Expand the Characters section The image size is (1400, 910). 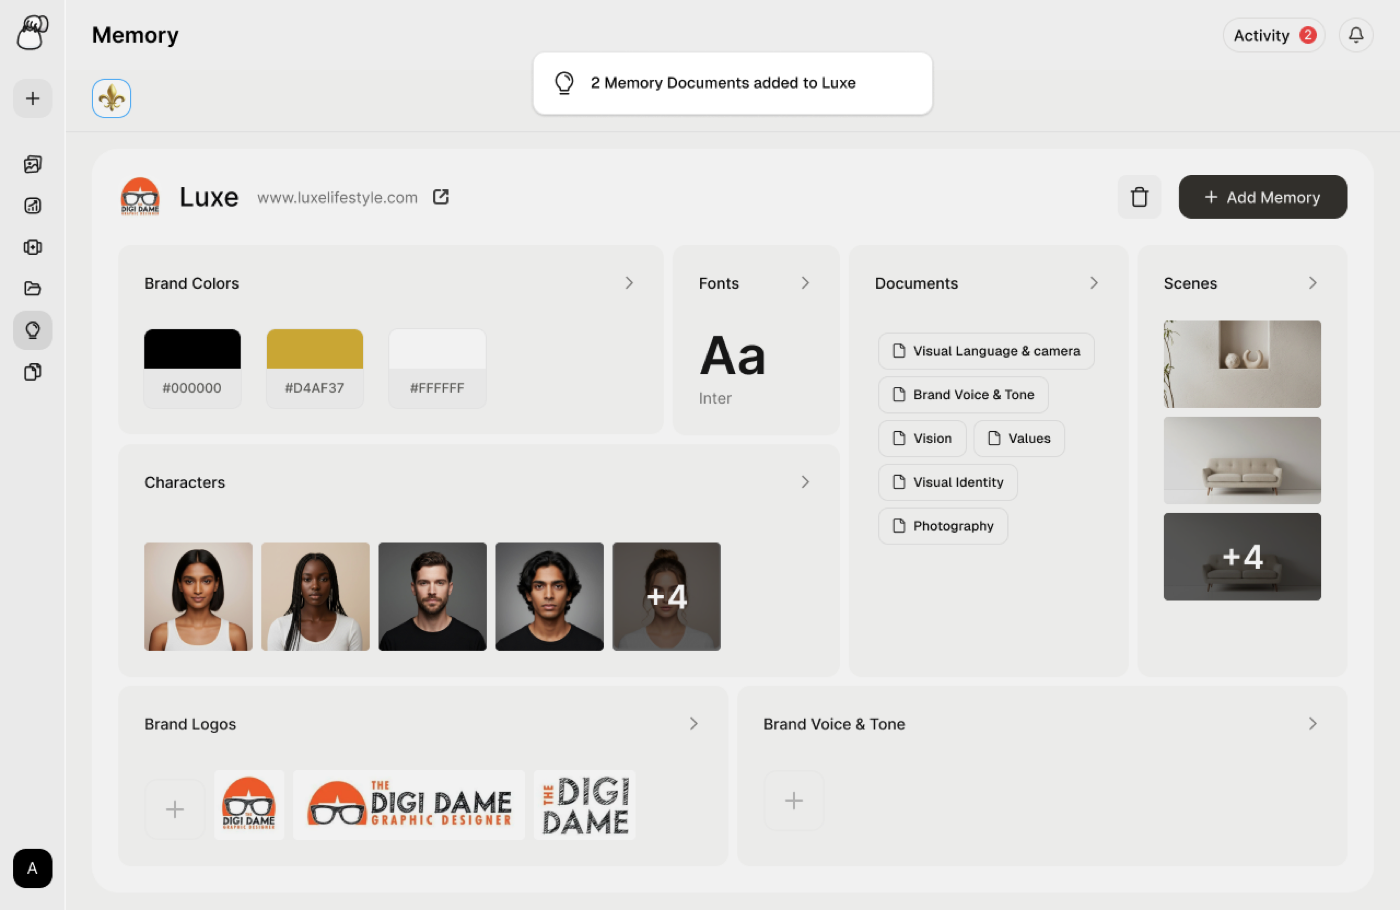coord(805,482)
